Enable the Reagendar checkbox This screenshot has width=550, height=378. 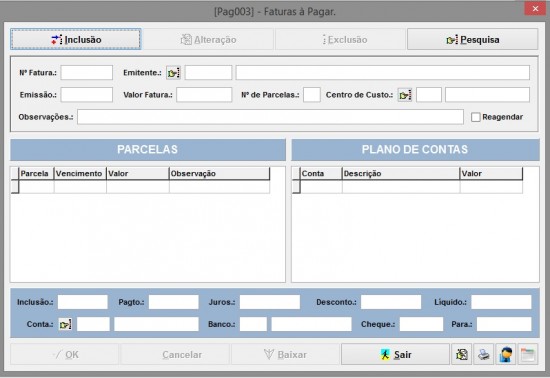[x=476, y=117]
